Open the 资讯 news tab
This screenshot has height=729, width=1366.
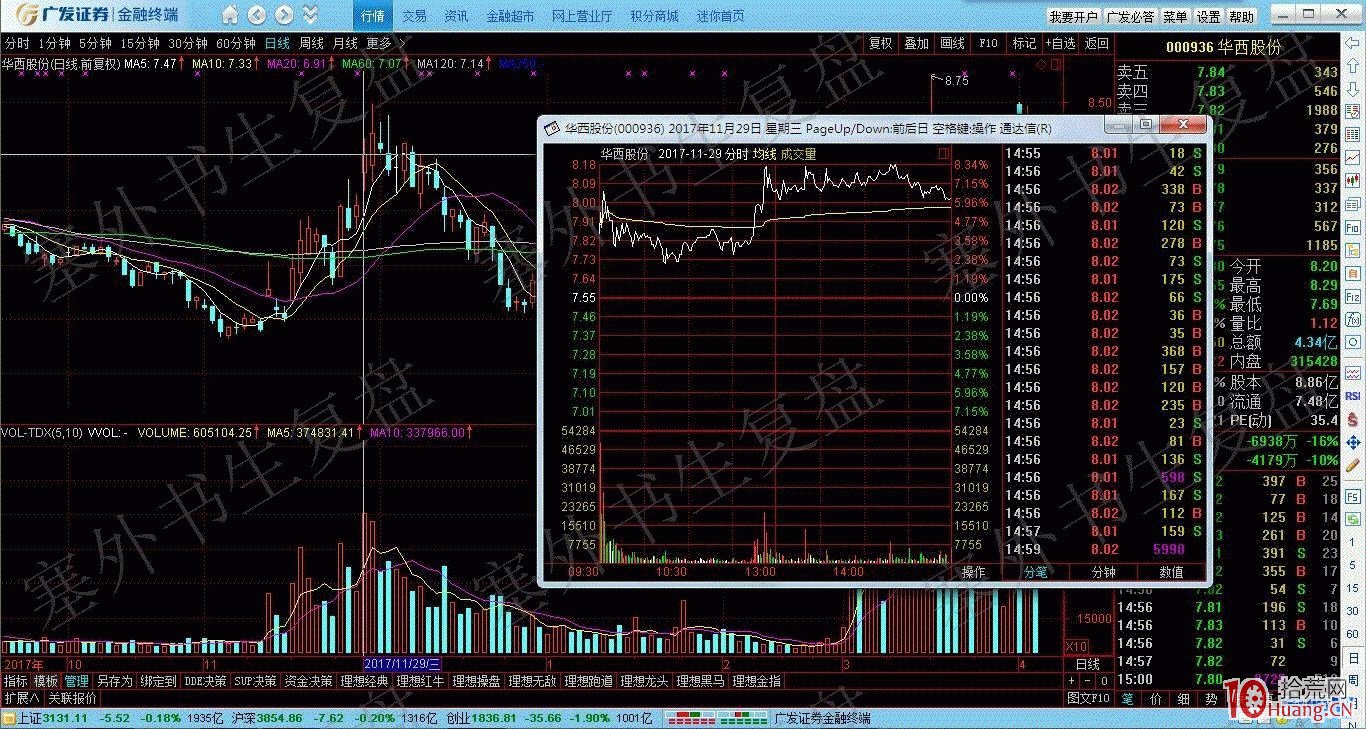pos(456,16)
